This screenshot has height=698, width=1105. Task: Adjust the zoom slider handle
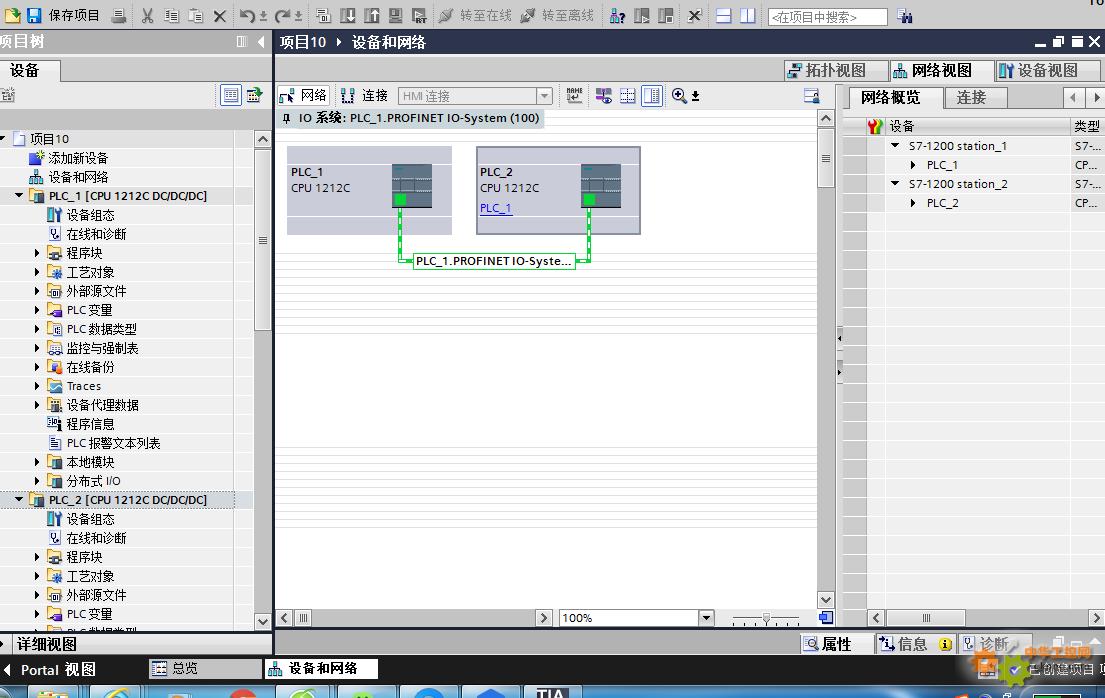(x=766, y=618)
